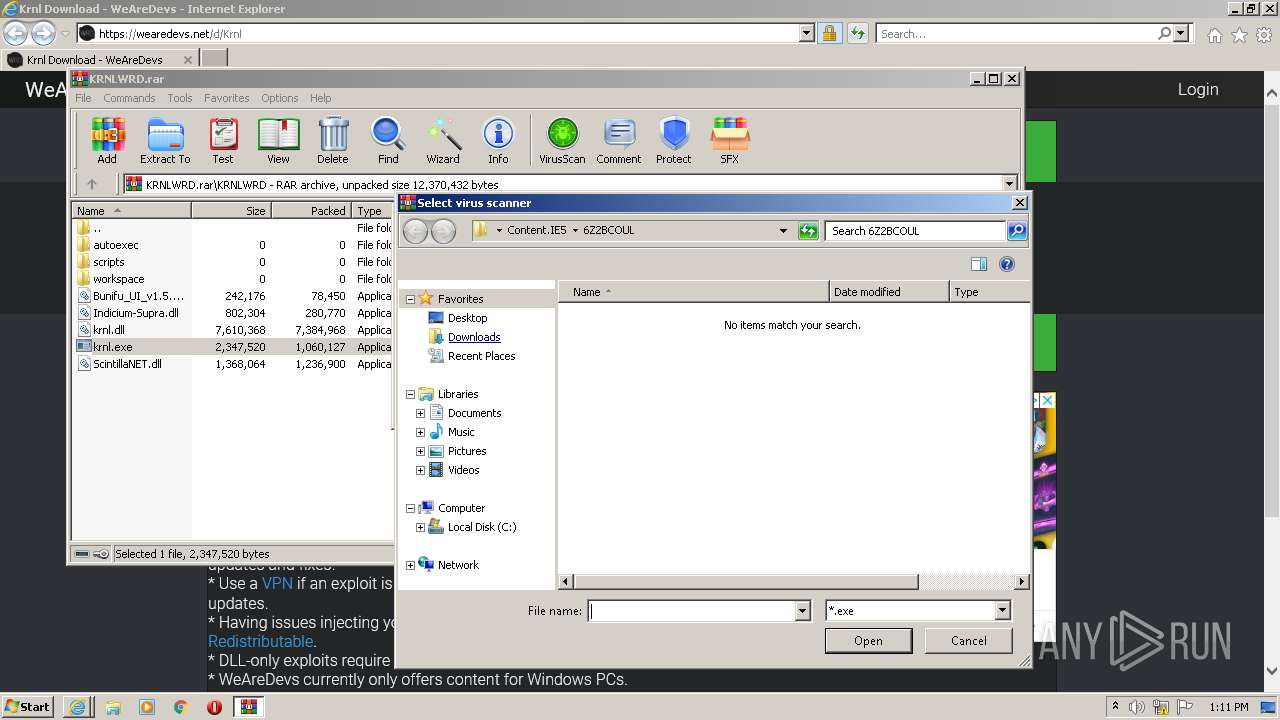Open IE Tools gear icon
The image size is (1280, 720).
click(1263, 35)
